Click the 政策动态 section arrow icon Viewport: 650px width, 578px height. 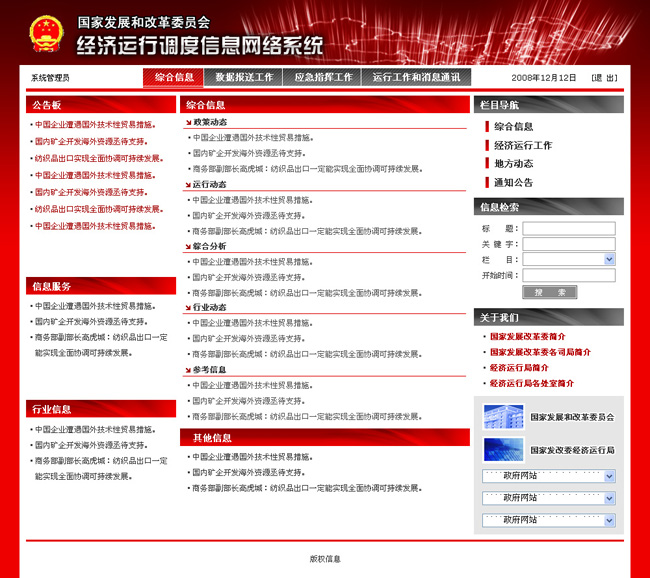[x=188, y=123]
